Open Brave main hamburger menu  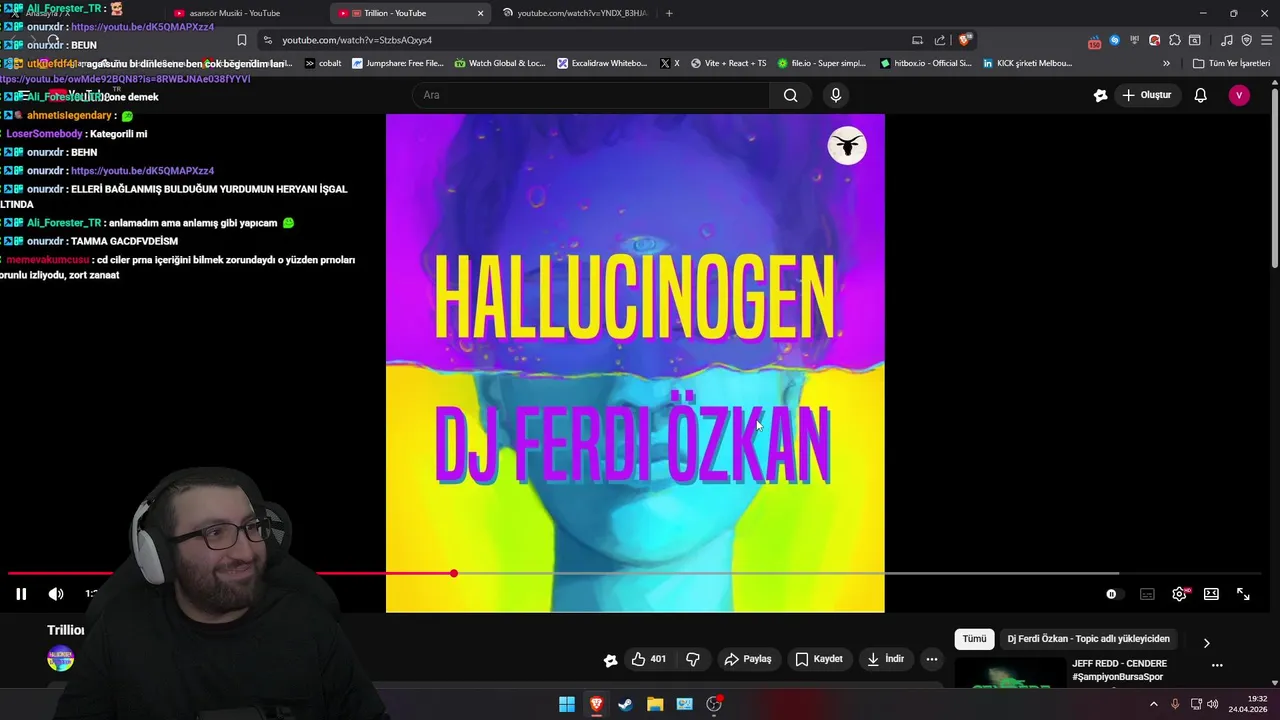(x=1266, y=40)
